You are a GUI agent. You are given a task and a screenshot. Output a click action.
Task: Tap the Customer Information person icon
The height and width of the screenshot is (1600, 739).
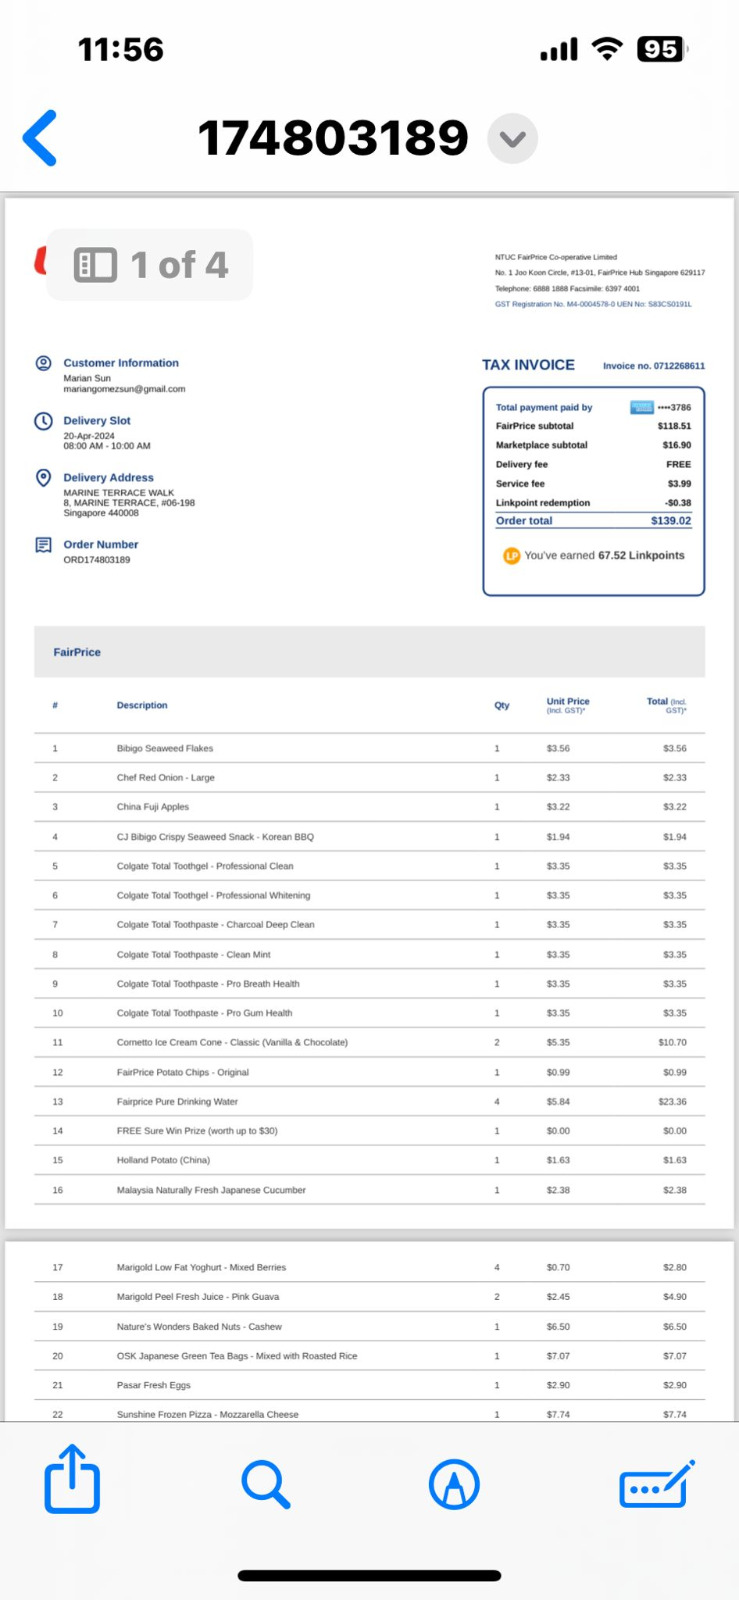43,363
